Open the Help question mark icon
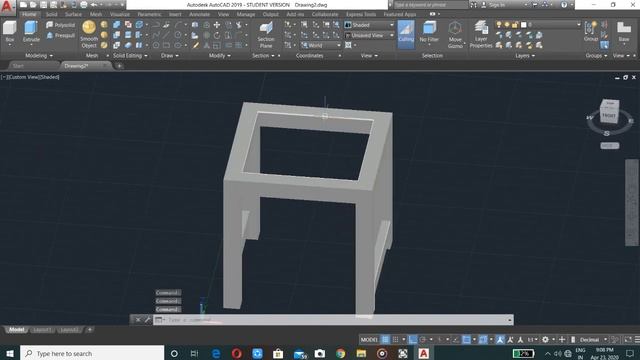The height and width of the screenshot is (360, 640). 564,5
